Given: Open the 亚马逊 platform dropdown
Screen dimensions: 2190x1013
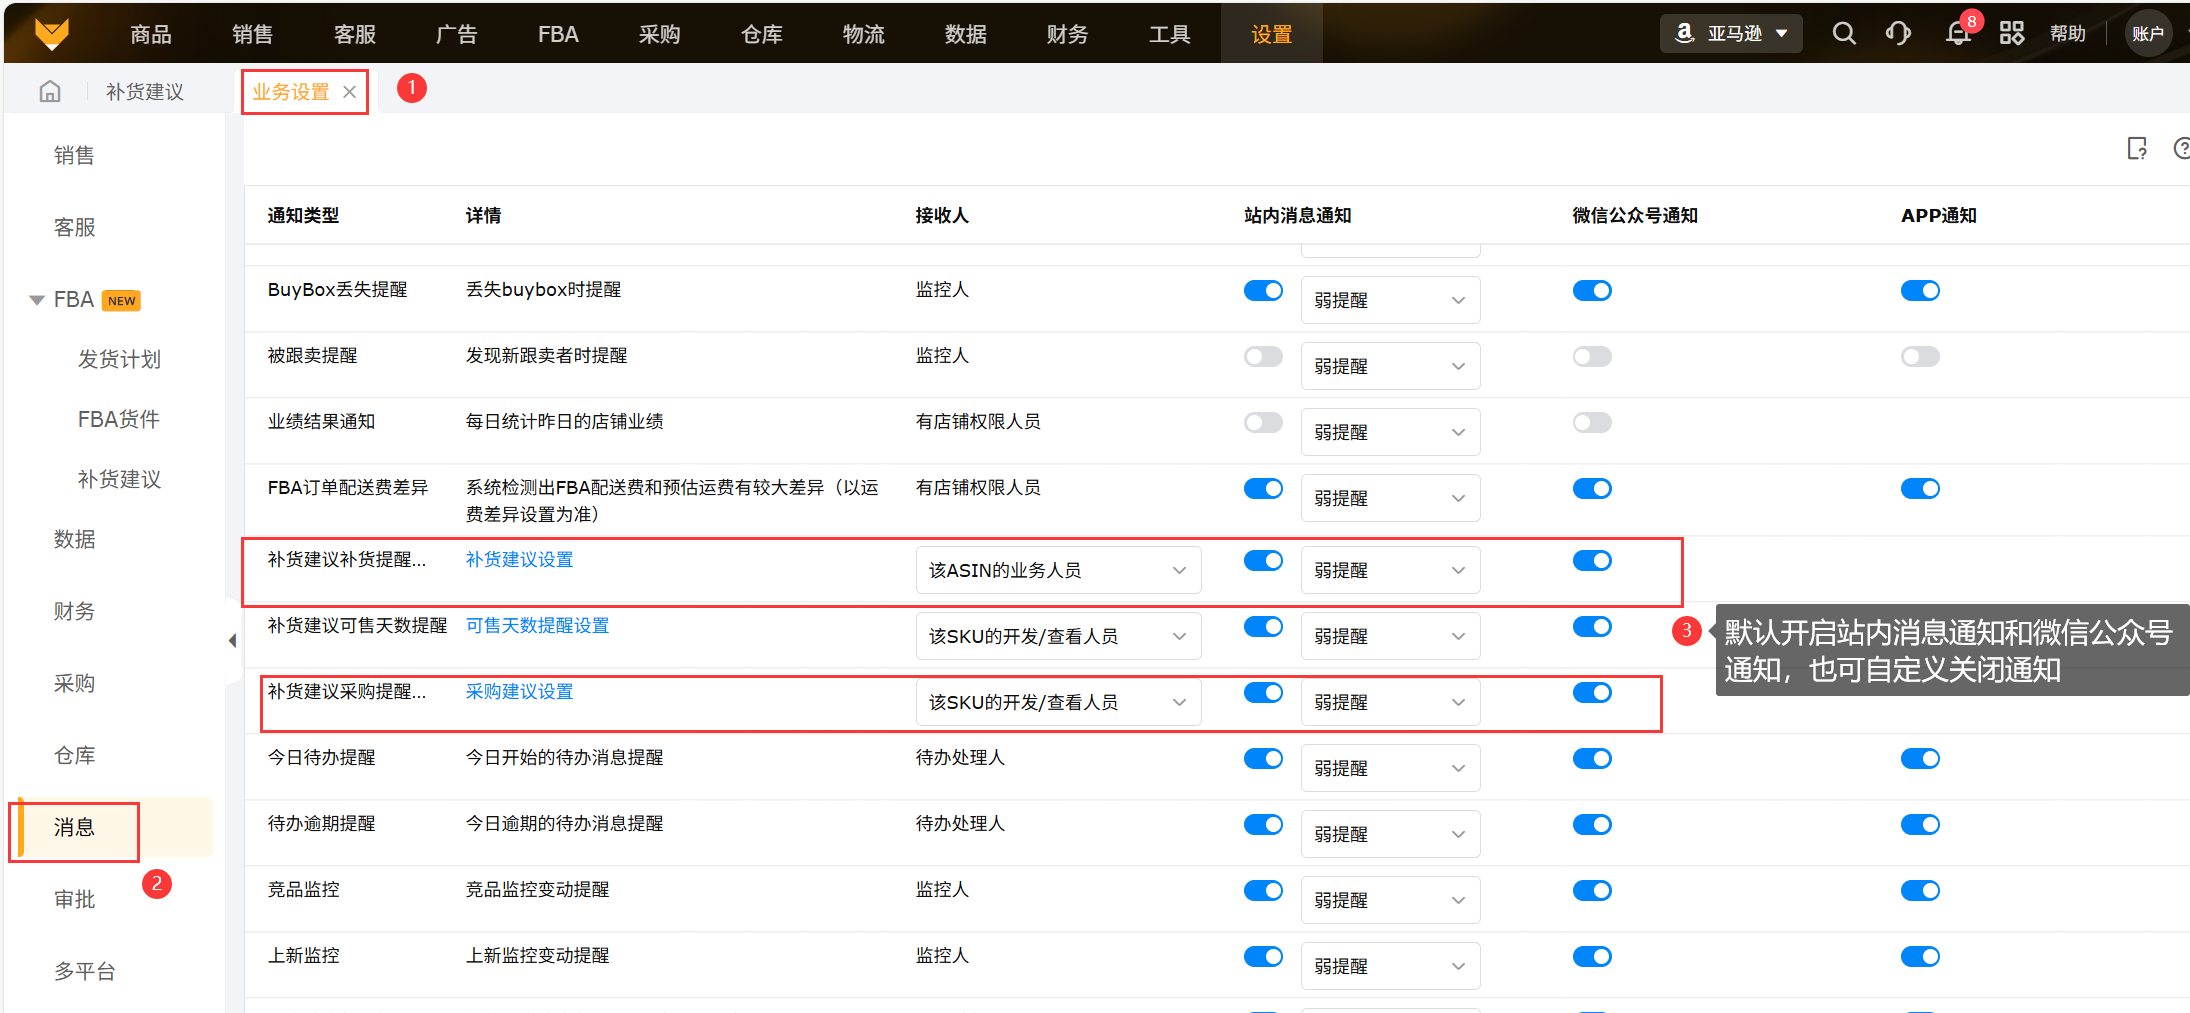Looking at the screenshot, I should coord(1731,34).
